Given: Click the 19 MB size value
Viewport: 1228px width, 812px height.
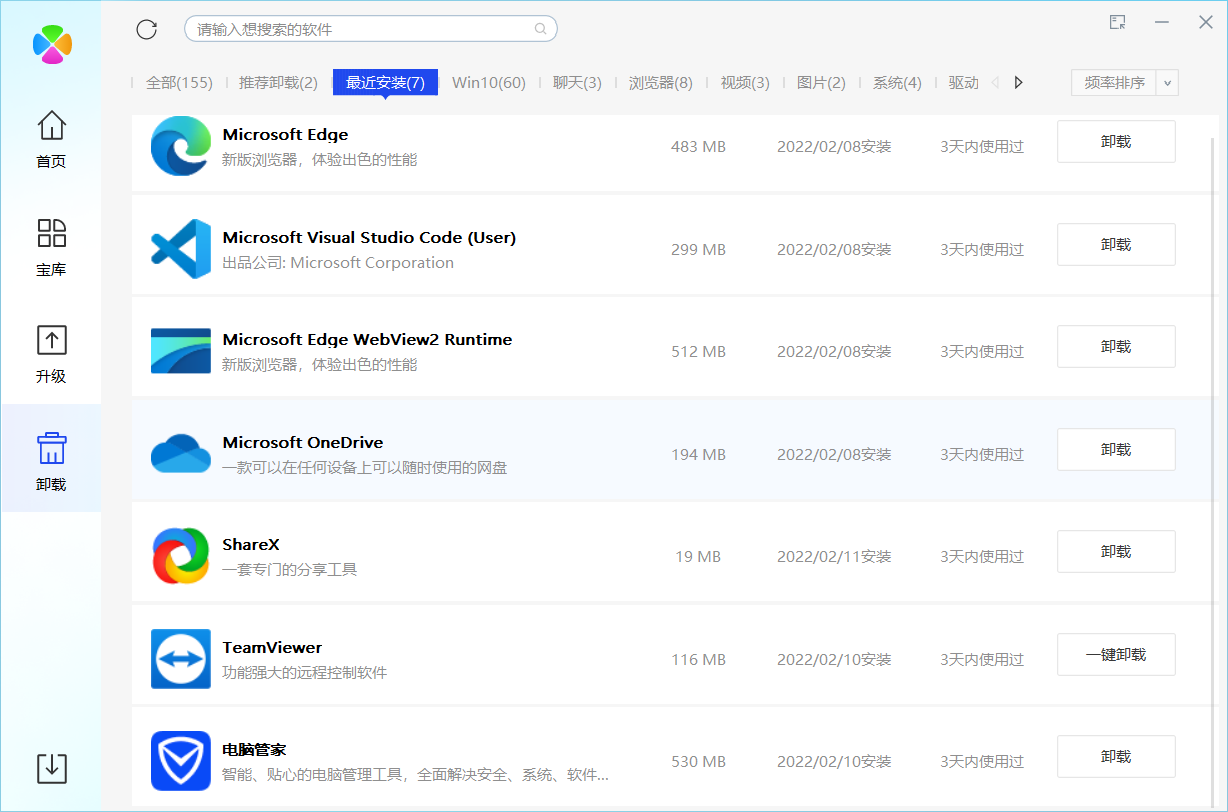Looking at the screenshot, I should [x=698, y=557].
